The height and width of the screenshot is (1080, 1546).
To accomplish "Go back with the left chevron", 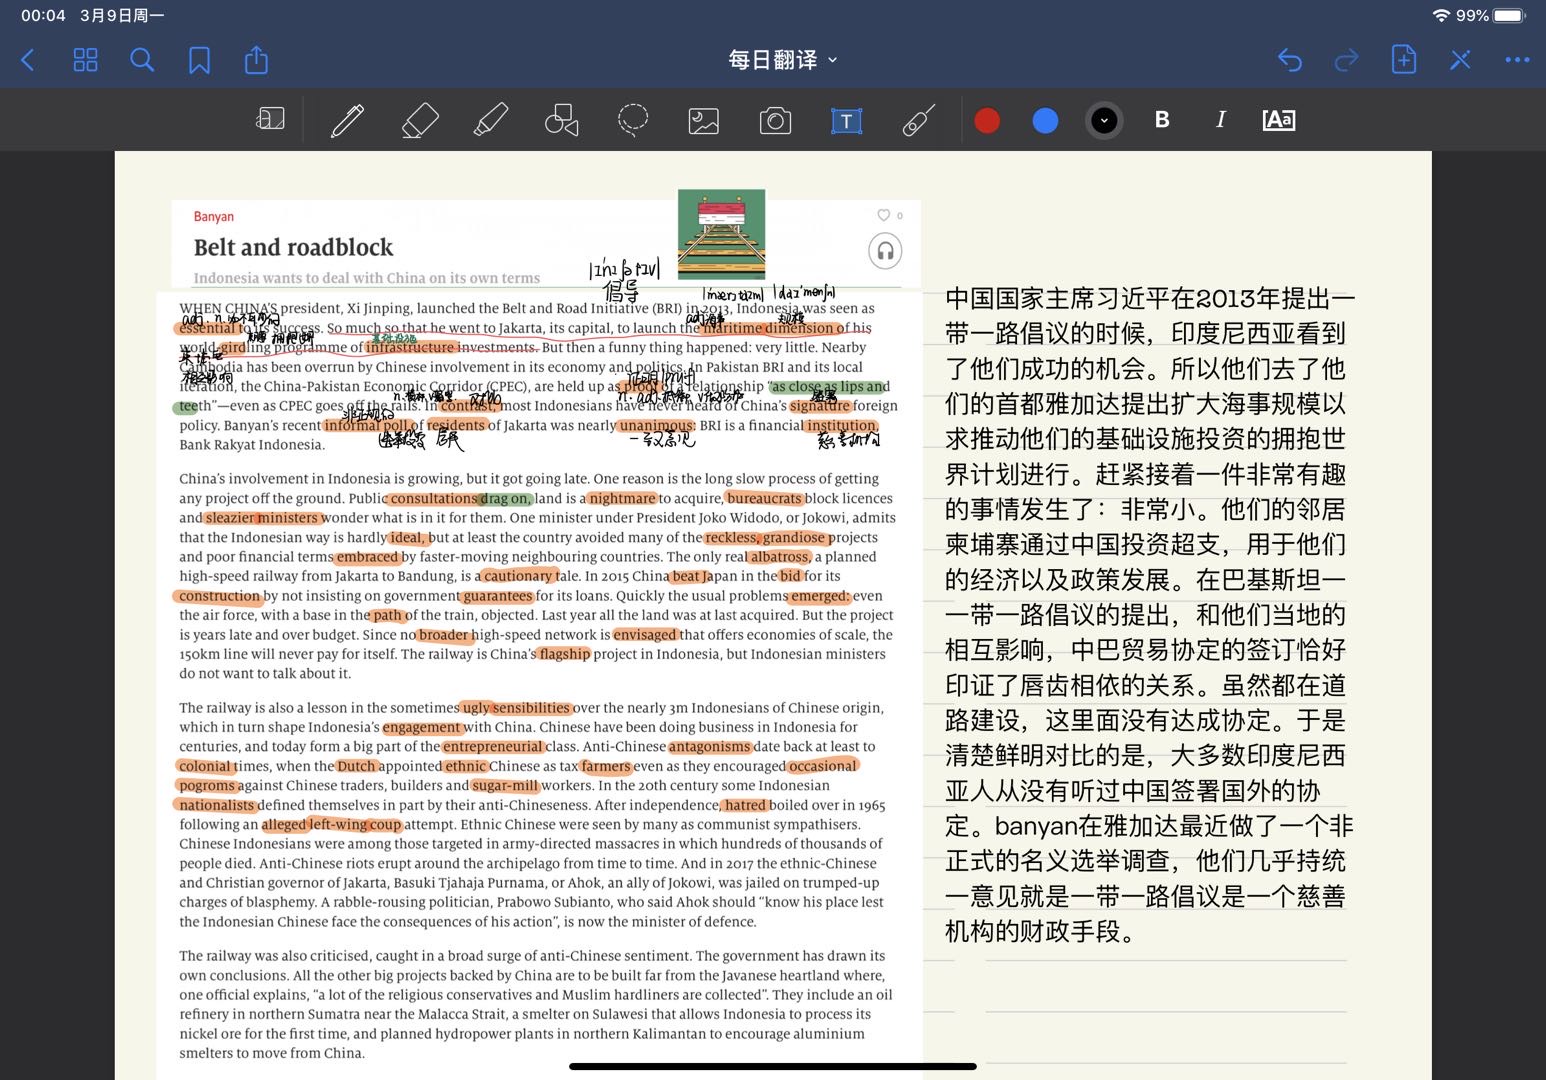I will [x=28, y=60].
